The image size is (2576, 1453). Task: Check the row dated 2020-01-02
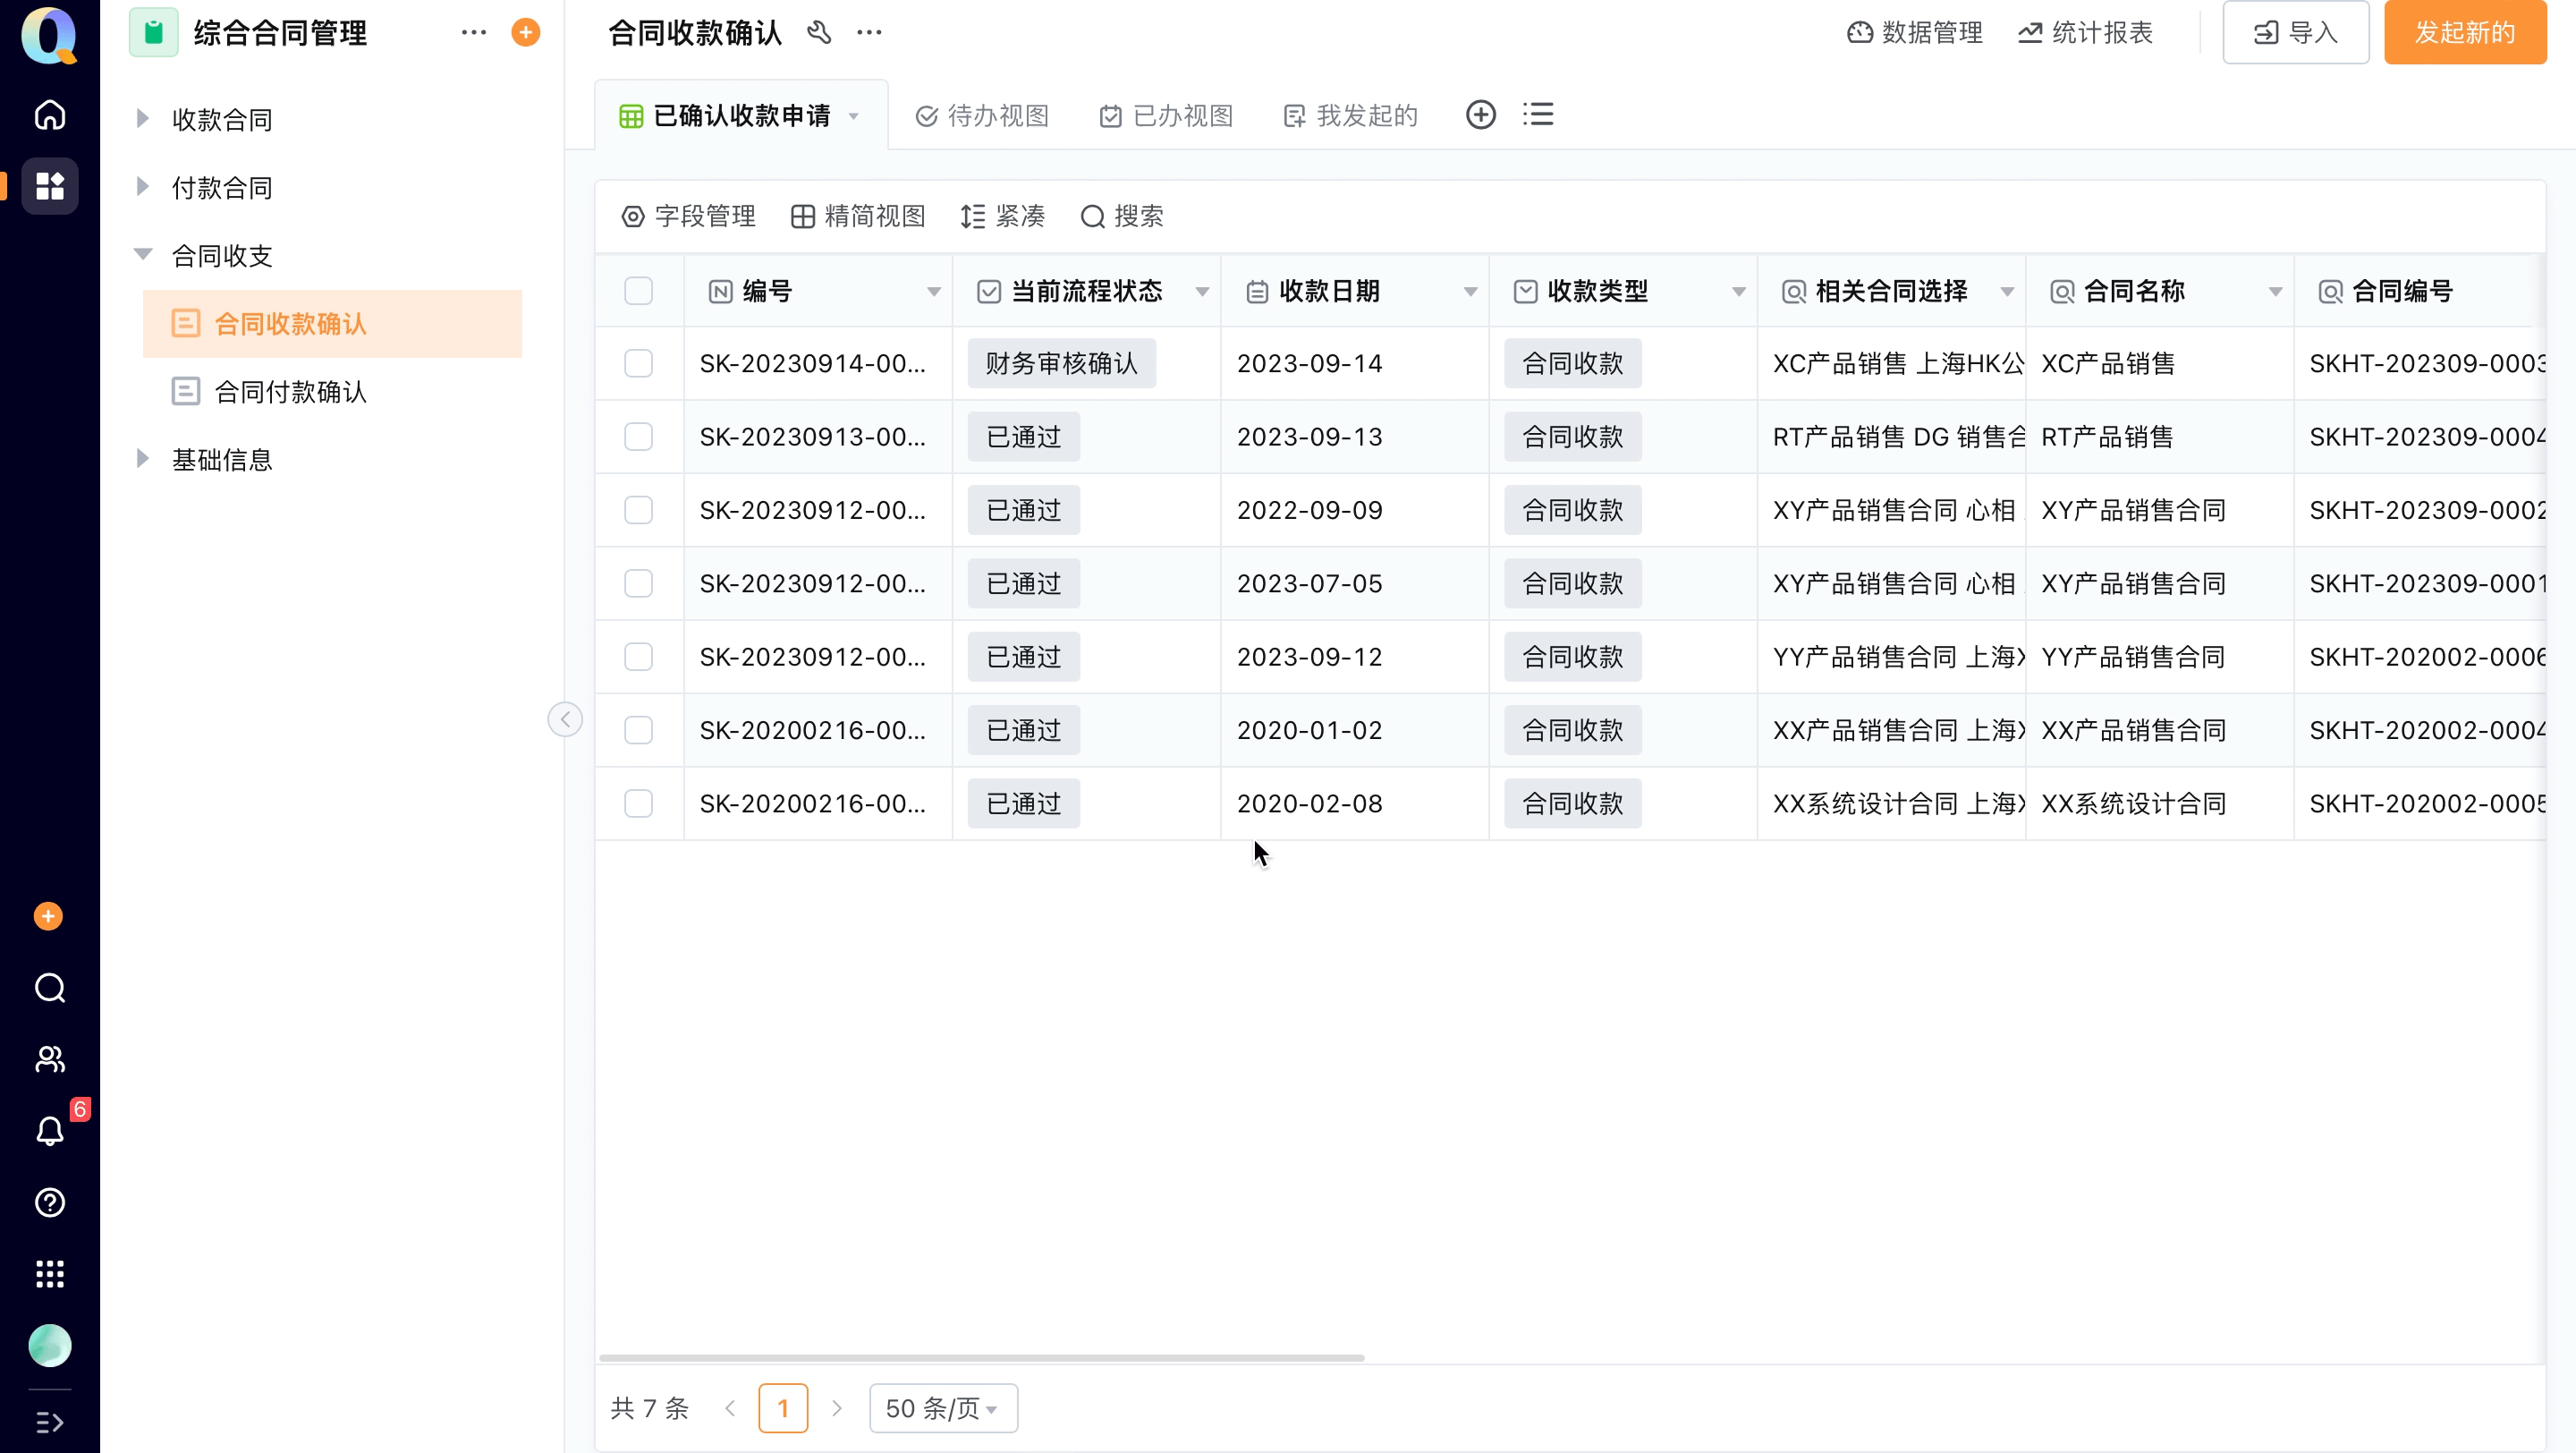638,730
